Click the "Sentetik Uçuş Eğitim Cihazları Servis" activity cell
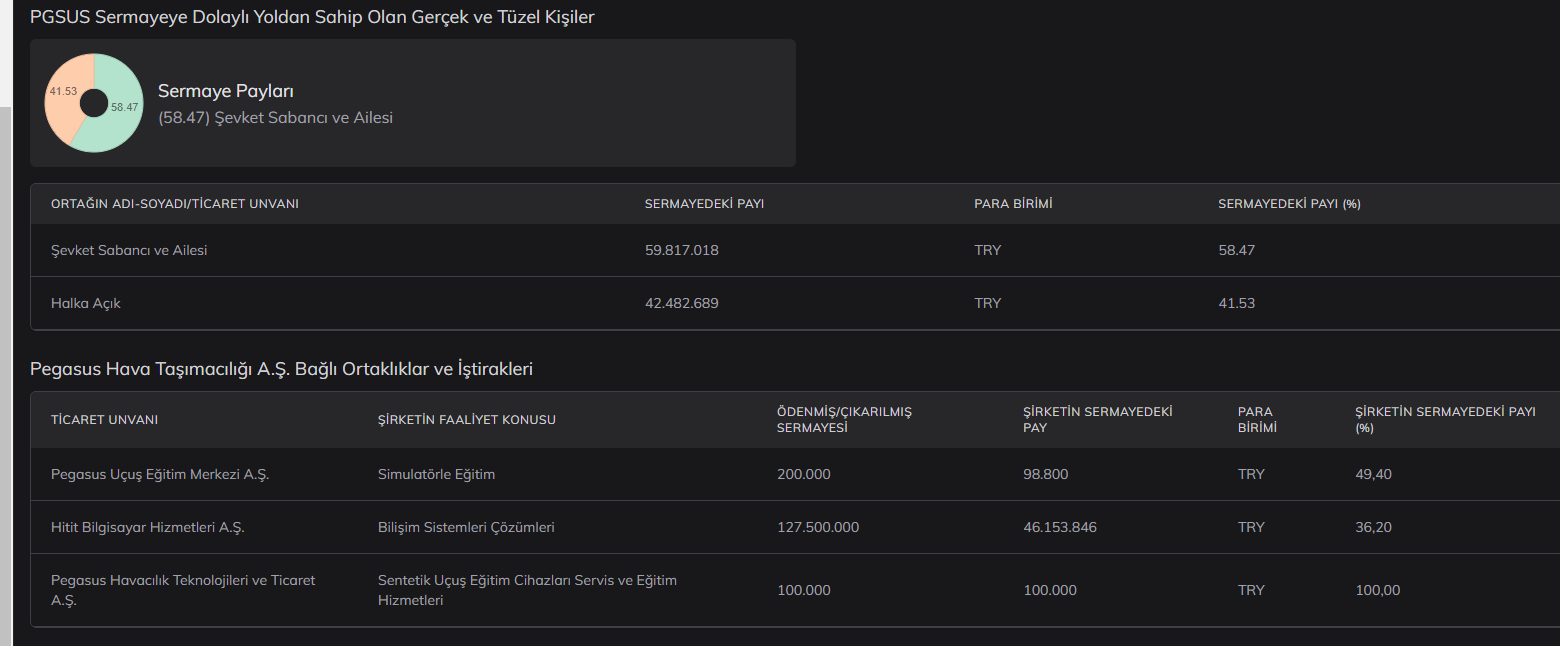This screenshot has height=646, width=1560. (x=528, y=590)
